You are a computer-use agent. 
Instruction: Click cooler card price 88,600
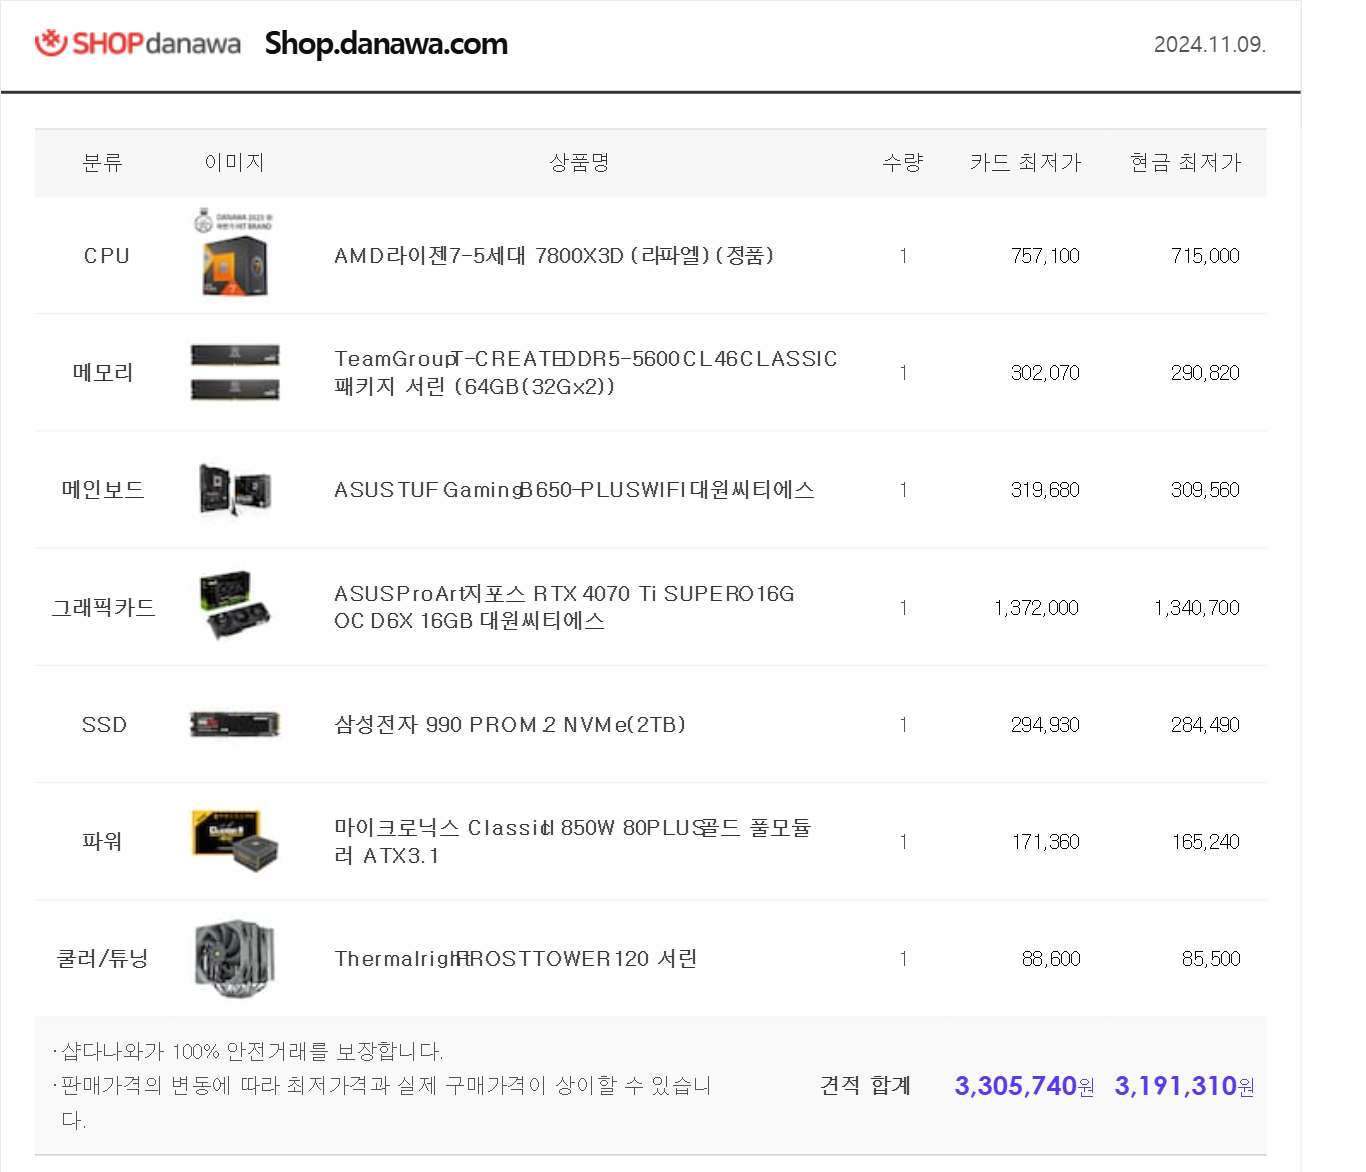[1051, 959]
